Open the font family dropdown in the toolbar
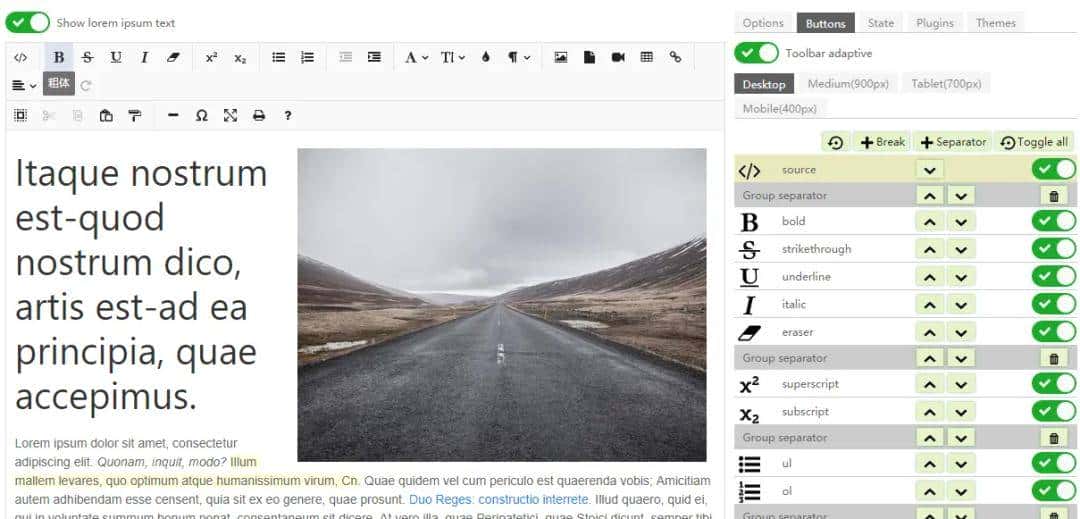The width and height of the screenshot is (1080, 519). [x=416, y=58]
